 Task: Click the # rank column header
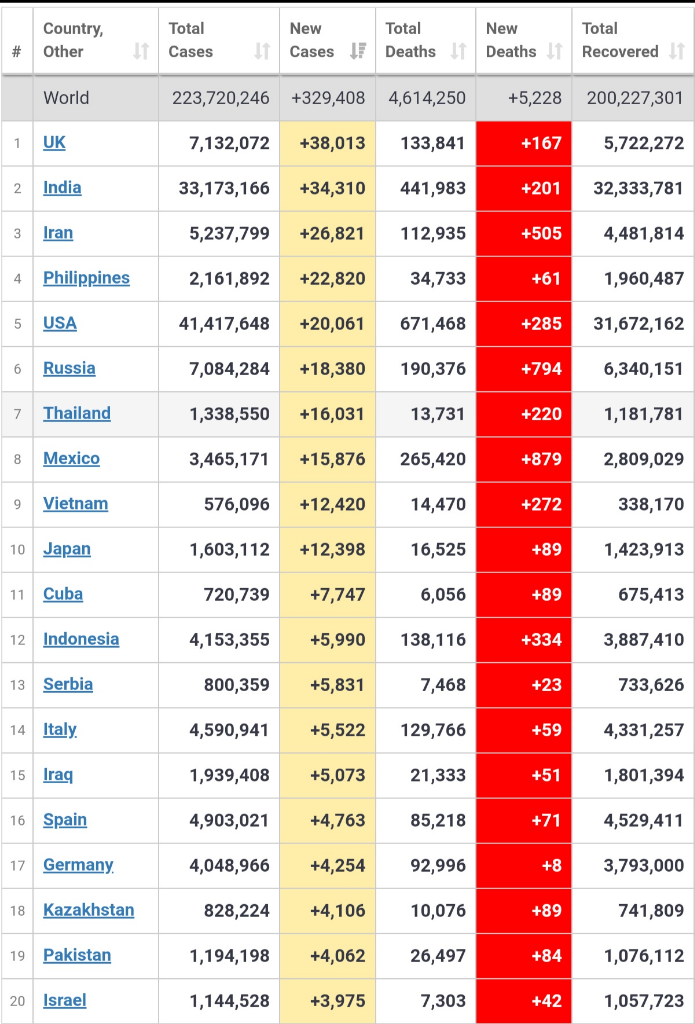[16, 51]
